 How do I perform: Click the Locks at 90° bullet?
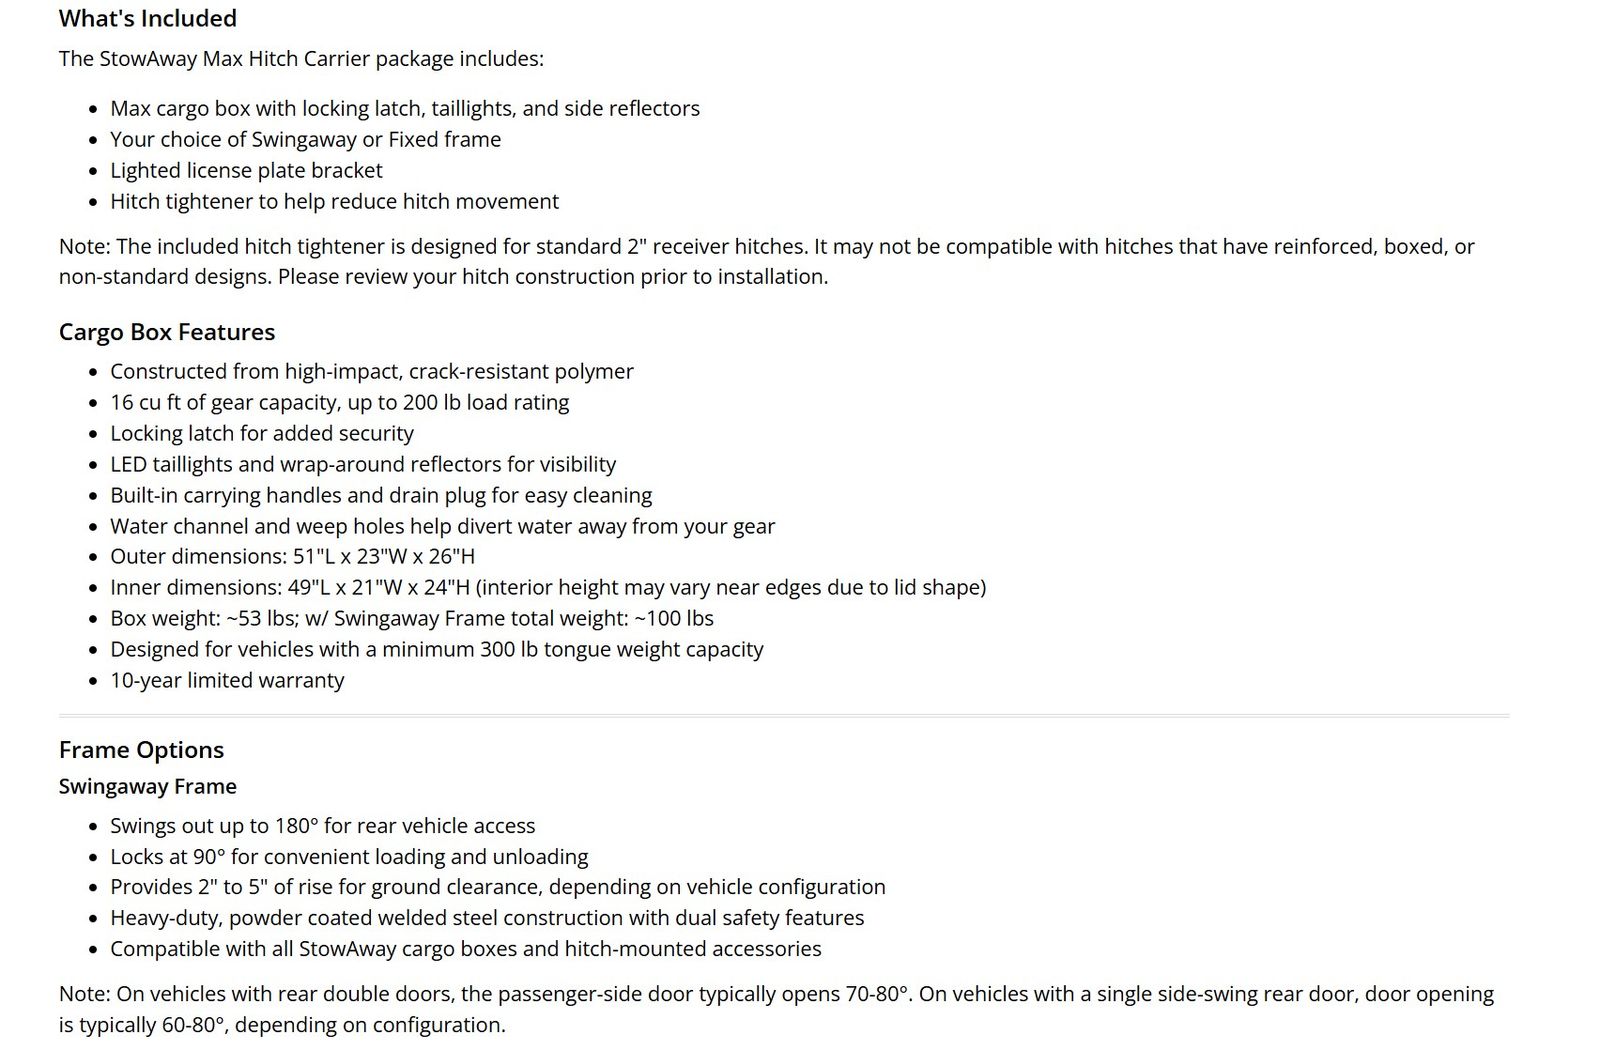coord(349,857)
